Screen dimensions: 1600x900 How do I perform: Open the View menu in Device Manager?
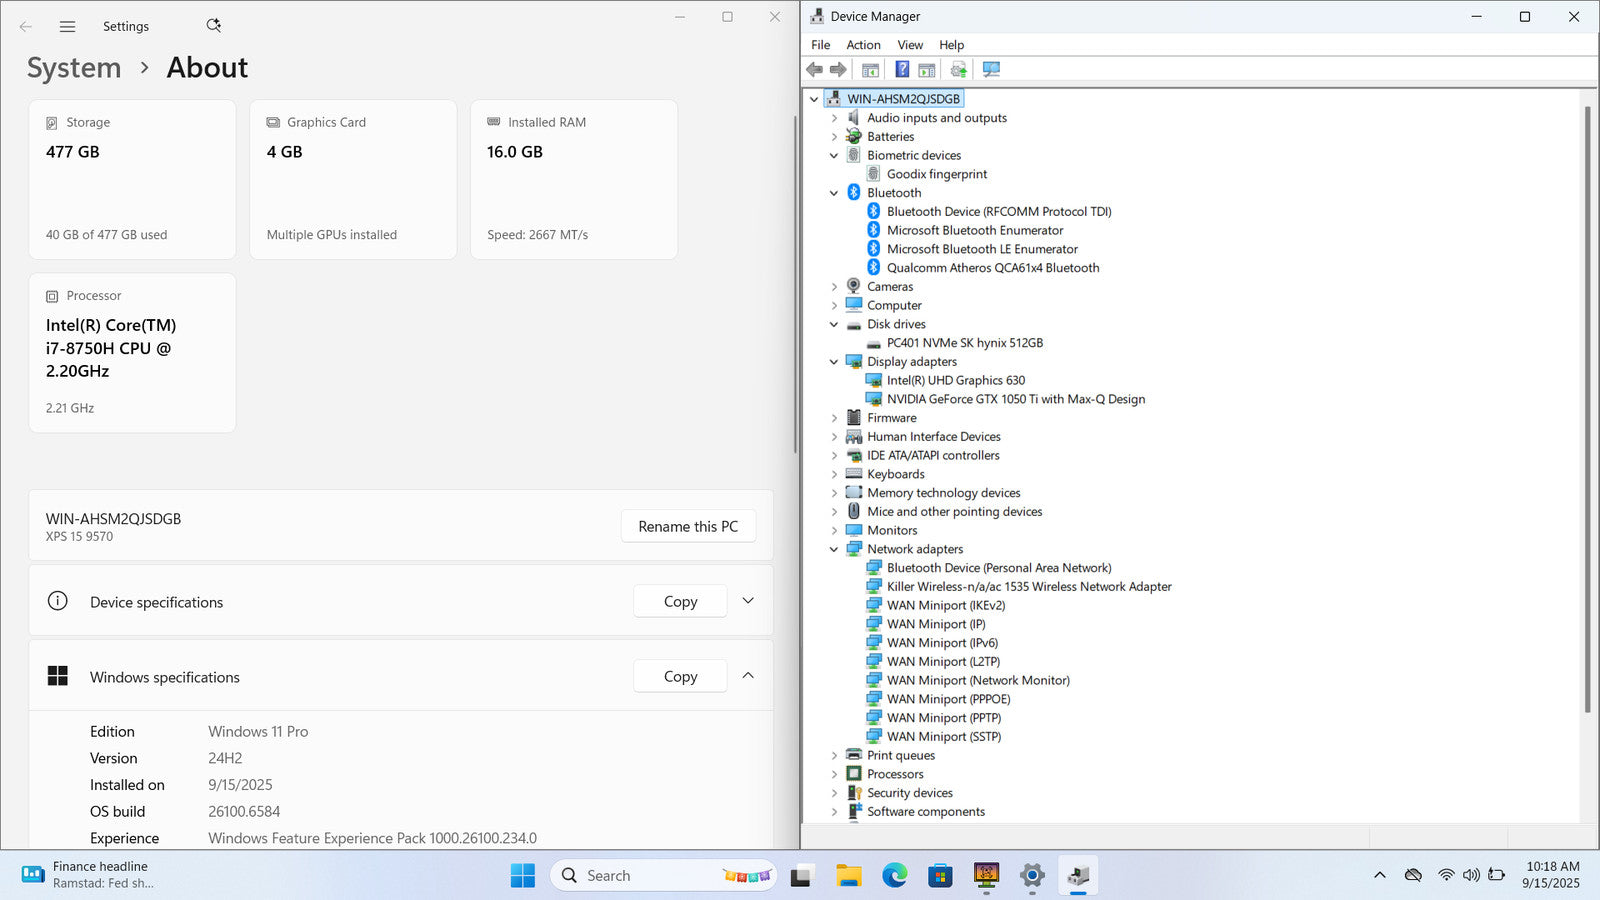tap(910, 45)
